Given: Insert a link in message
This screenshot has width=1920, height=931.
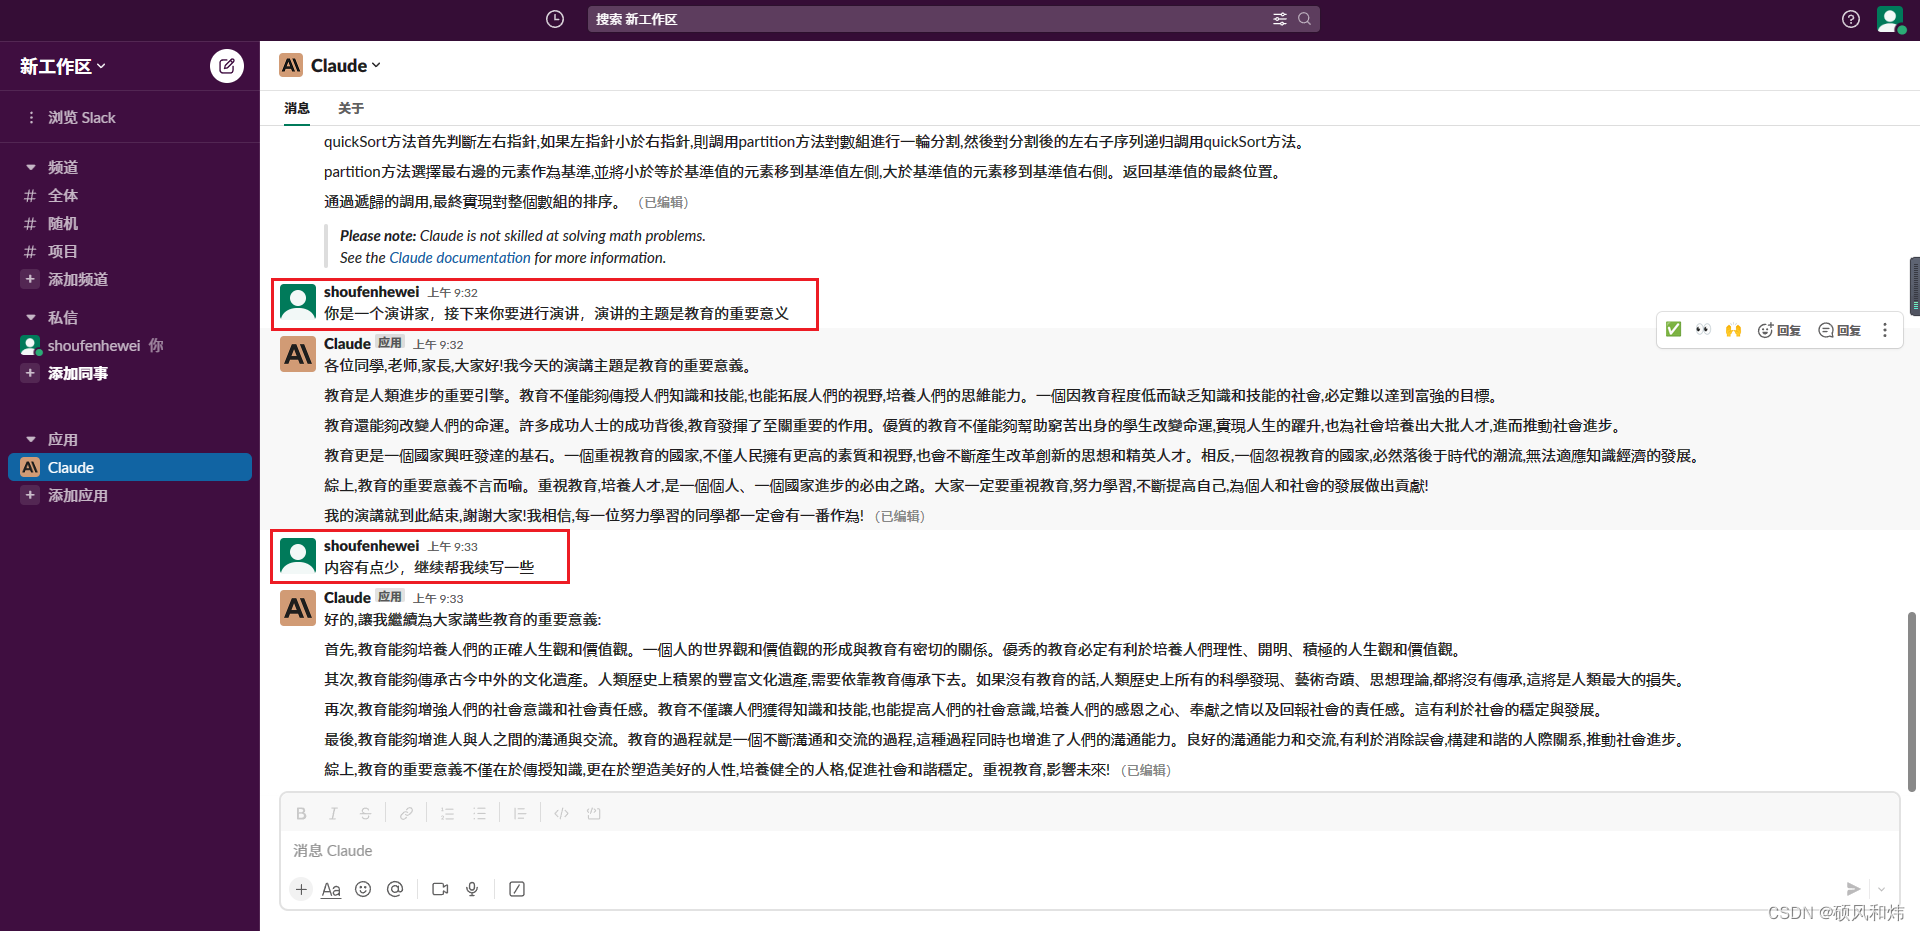Looking at the screenshot, I should [x=406, y=814].
